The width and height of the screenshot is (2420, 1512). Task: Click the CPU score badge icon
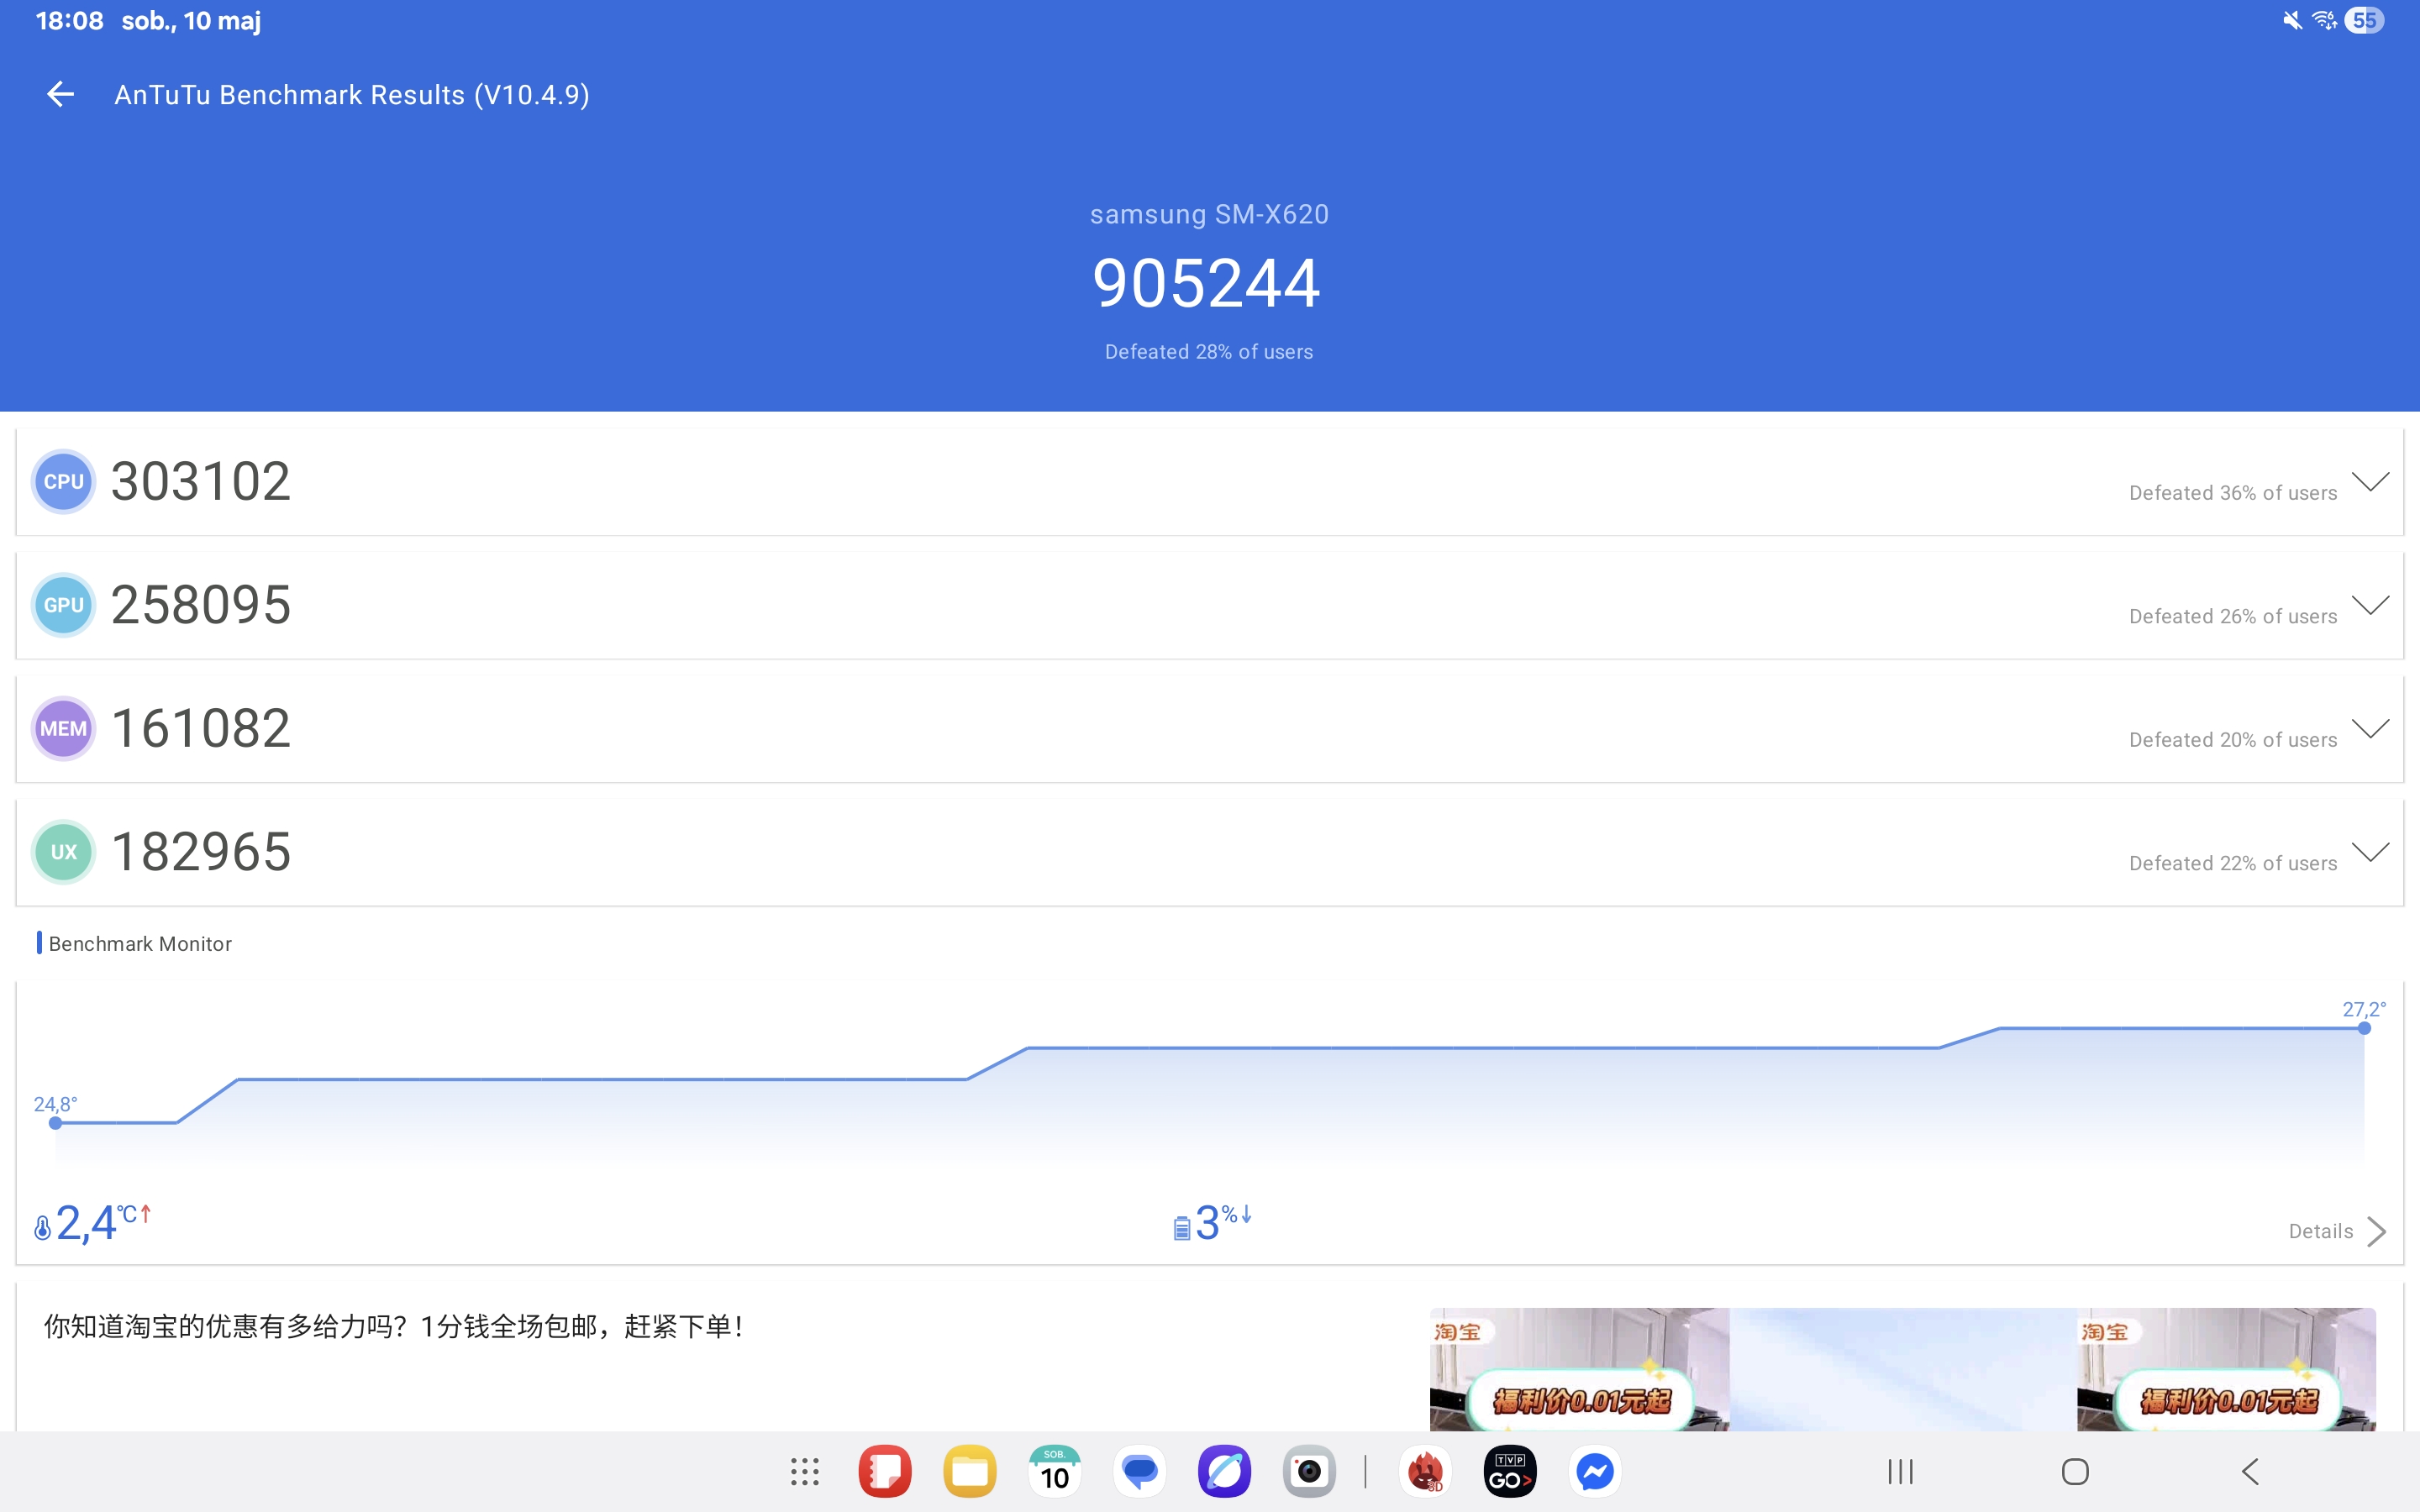[x=63, y=482]
